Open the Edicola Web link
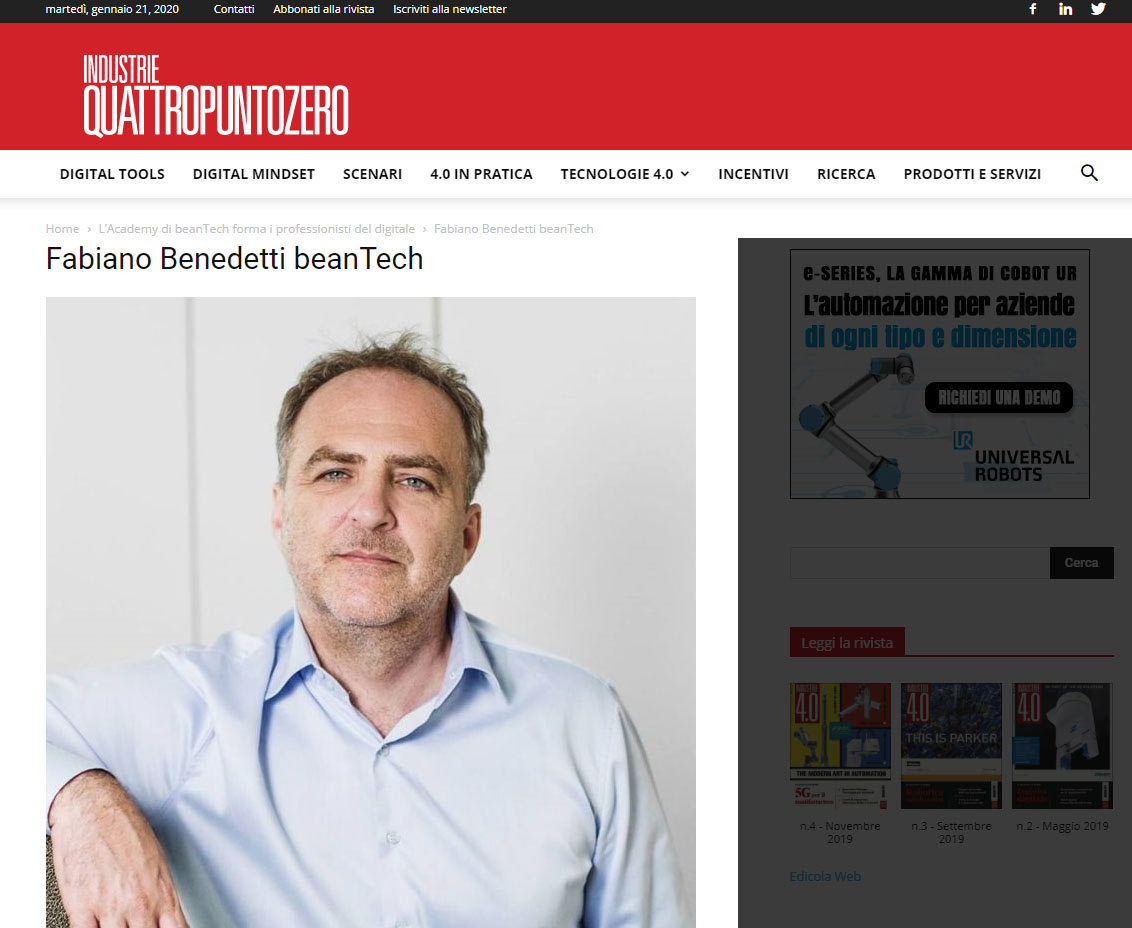The image size is (1132, 928). pos(825,876)
